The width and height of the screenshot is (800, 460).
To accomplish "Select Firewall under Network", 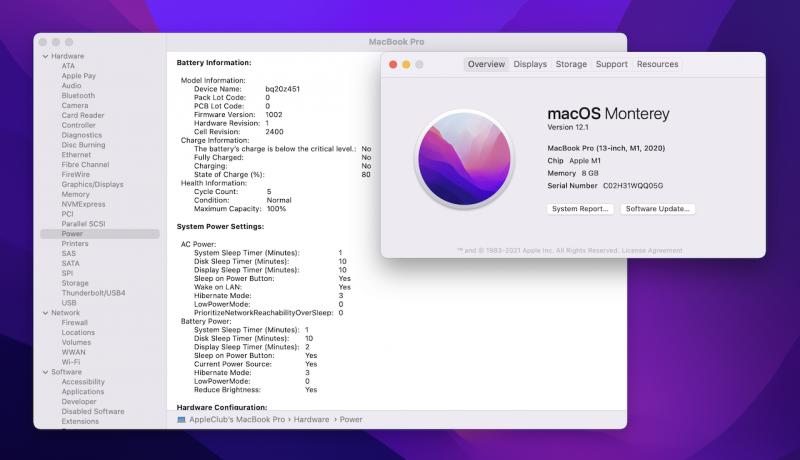I will 74,323.
